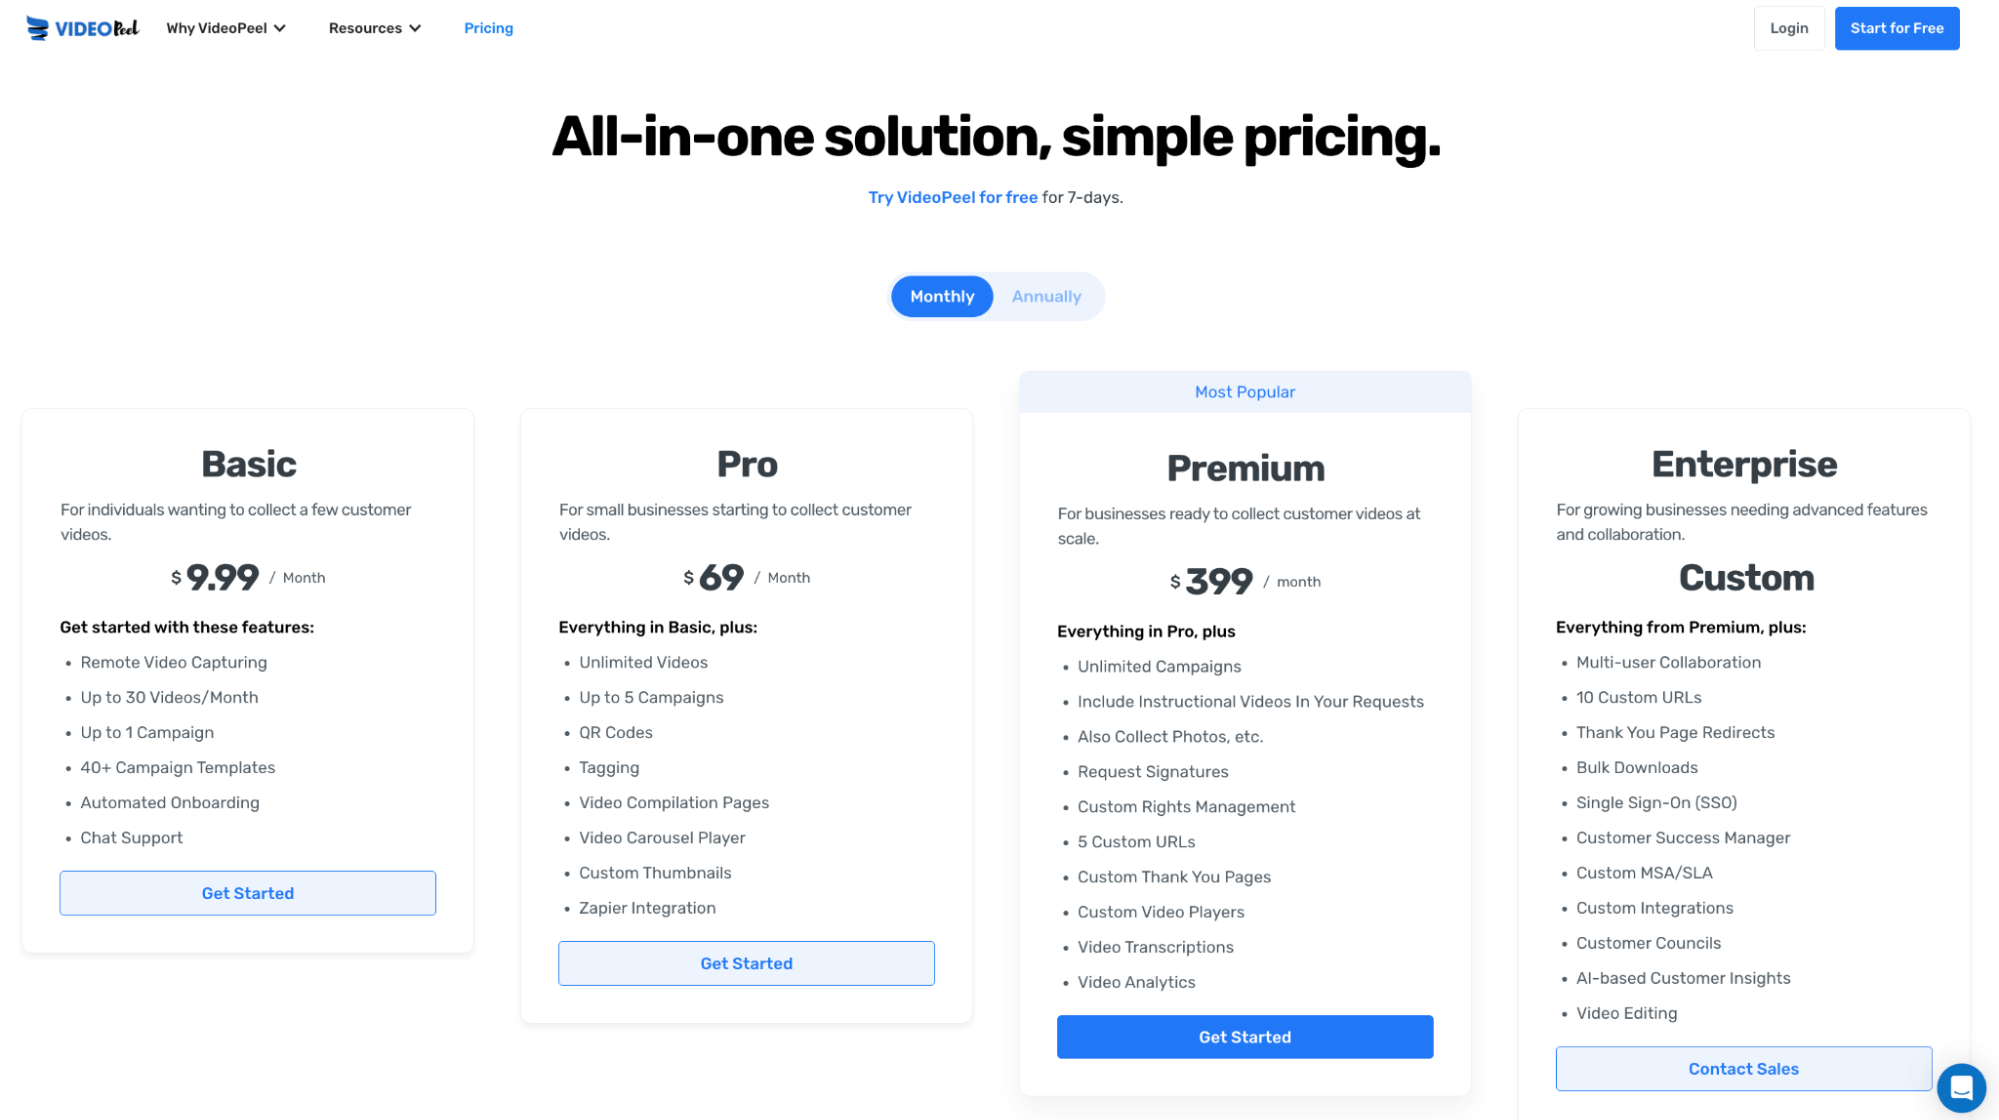Expand the Resources navigation menu
The image size is (1999, 1120).
click(372, 27)
